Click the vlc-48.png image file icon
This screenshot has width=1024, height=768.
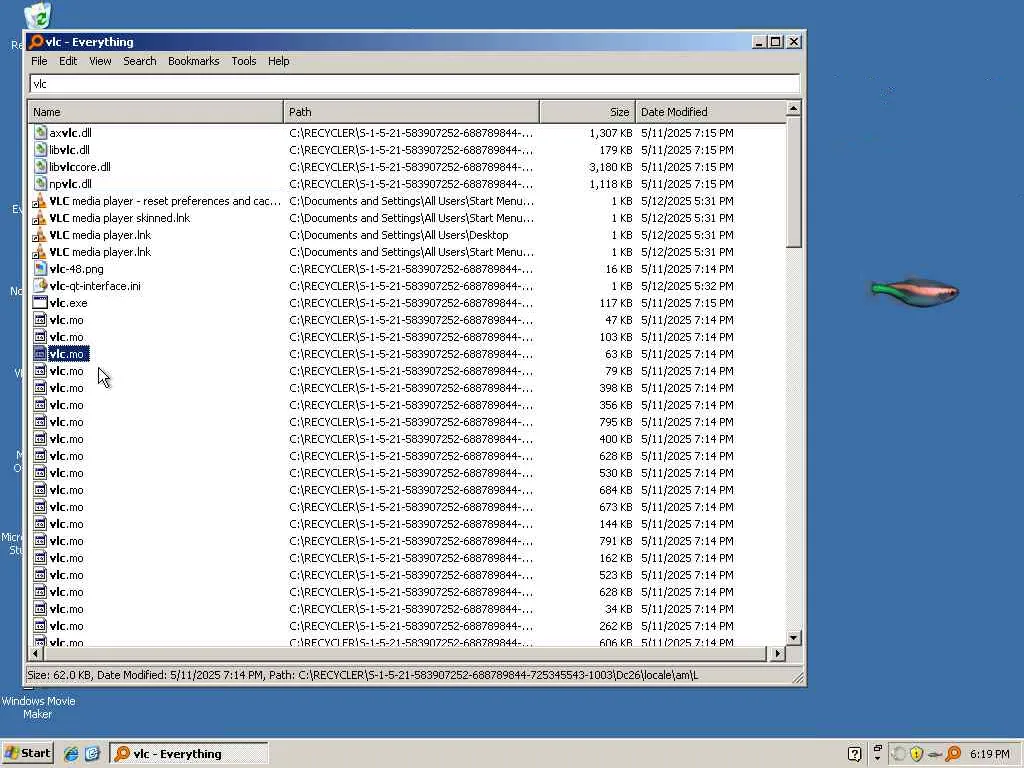pyautogui.click(x=40, y=268)
